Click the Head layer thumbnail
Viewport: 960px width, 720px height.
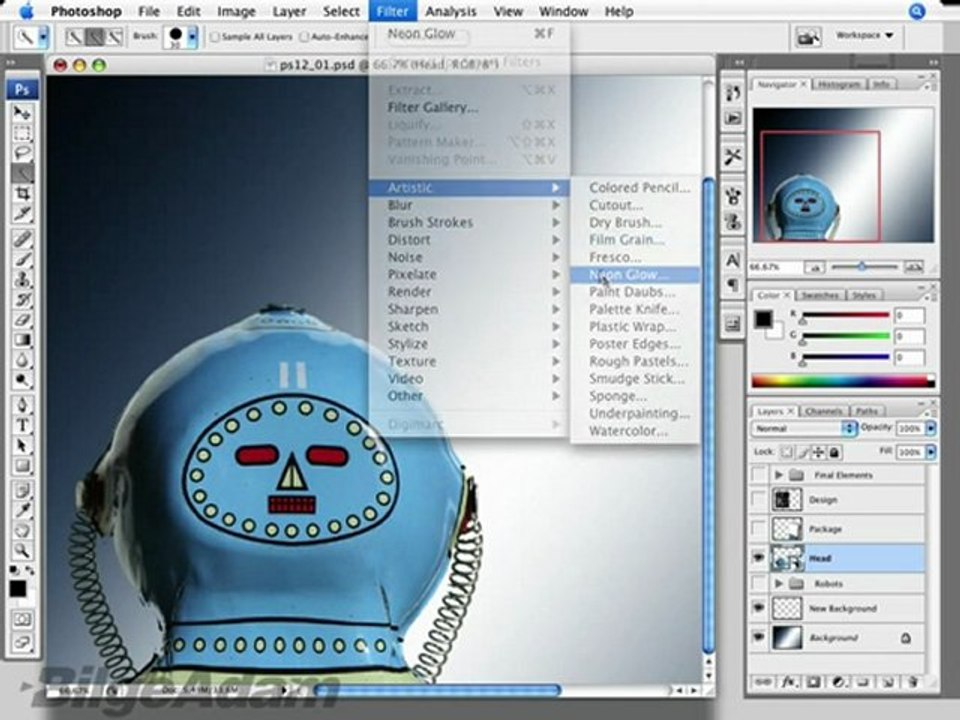787,558
